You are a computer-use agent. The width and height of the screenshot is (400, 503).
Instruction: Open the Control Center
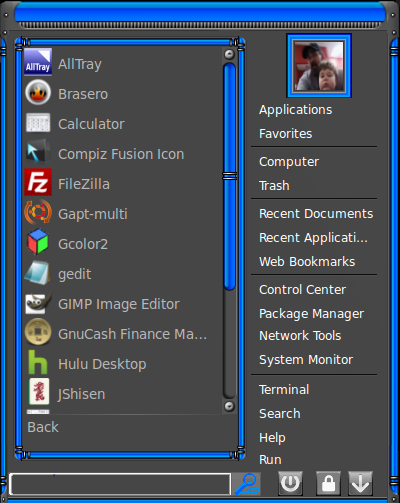pos(302,290)
